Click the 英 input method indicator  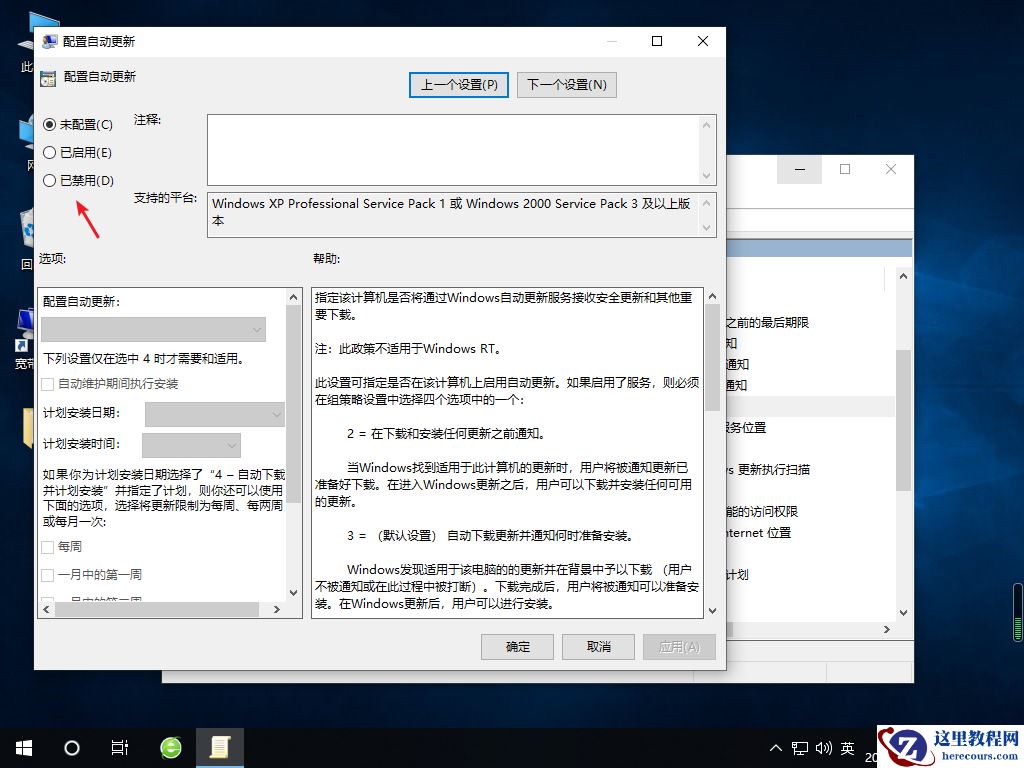[x=848, y=747]
